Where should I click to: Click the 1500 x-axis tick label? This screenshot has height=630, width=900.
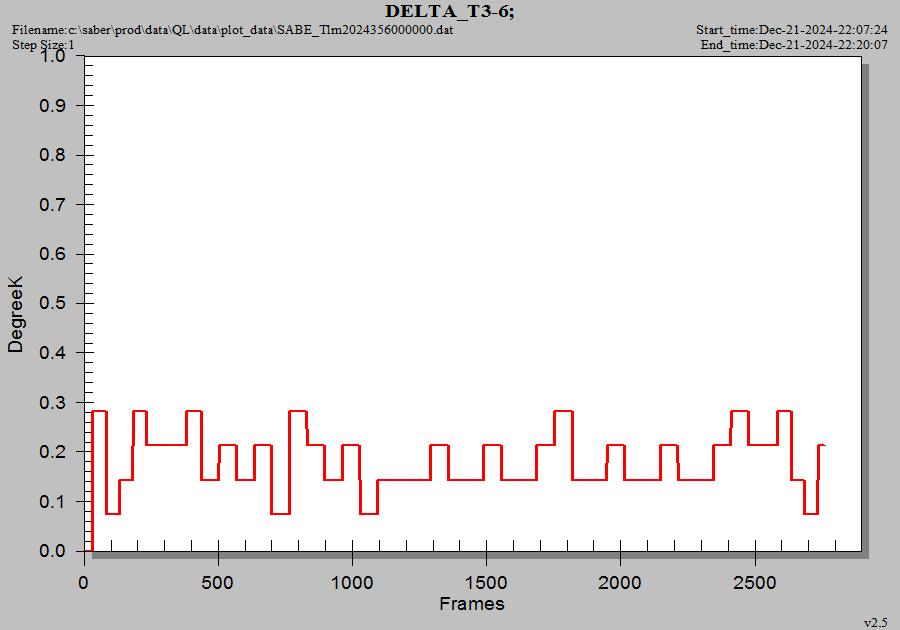click(486, 583)
